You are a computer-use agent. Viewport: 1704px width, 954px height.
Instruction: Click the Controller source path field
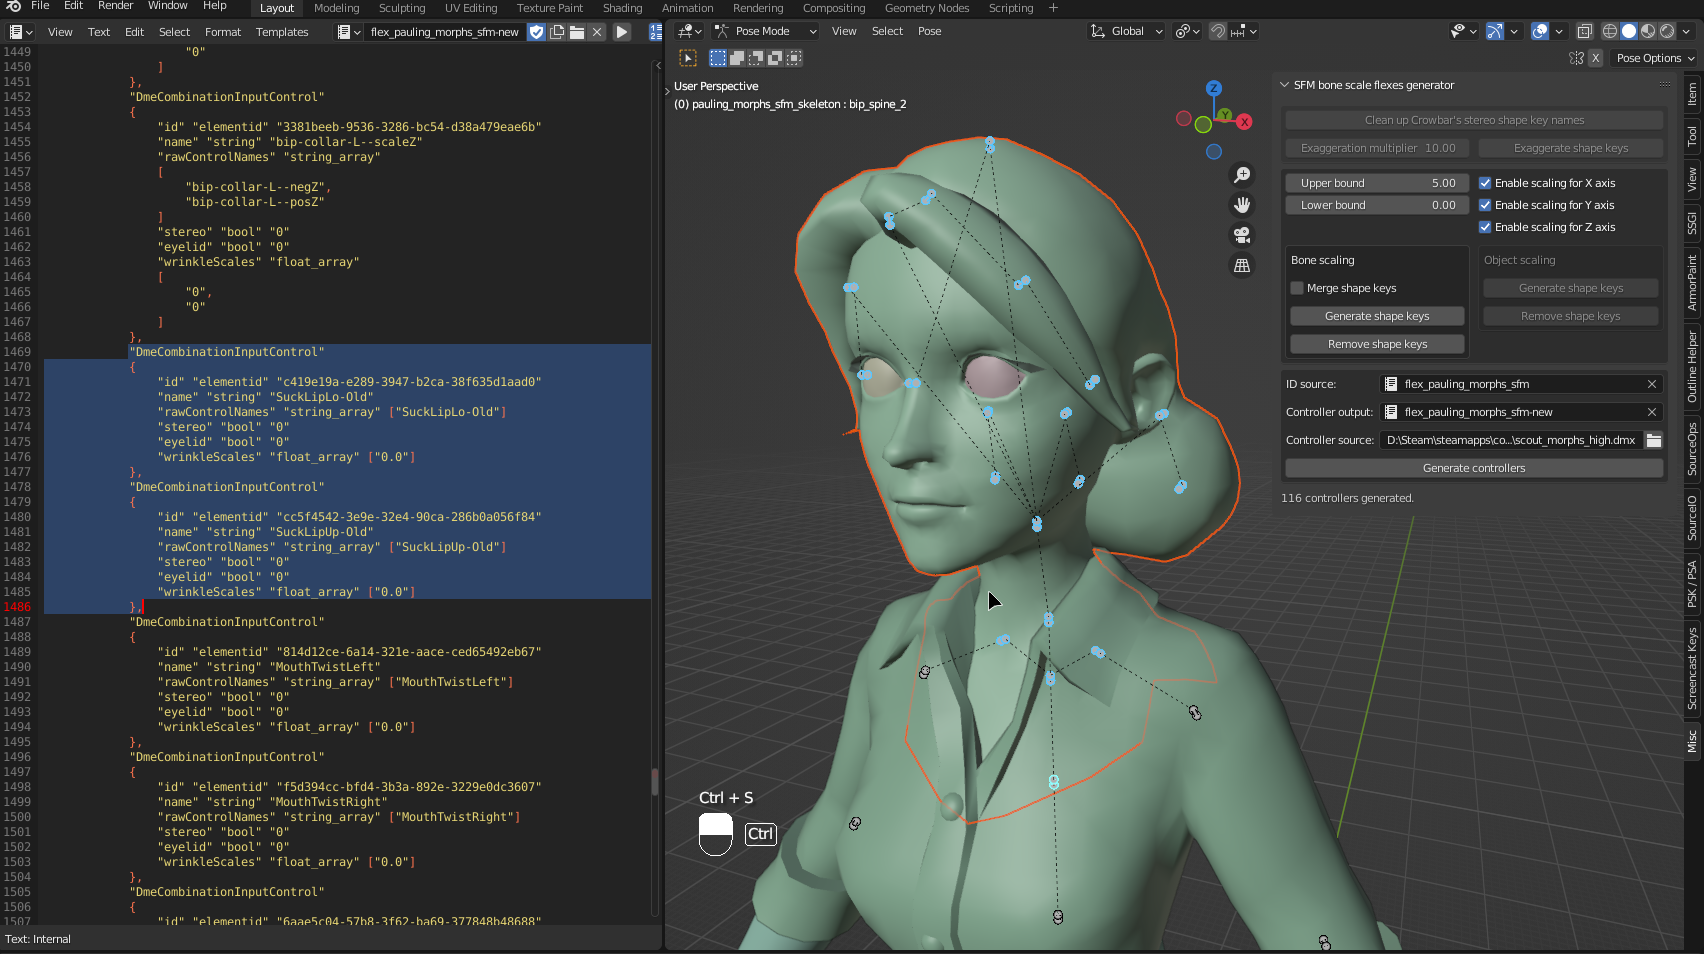click(1511, 440)
